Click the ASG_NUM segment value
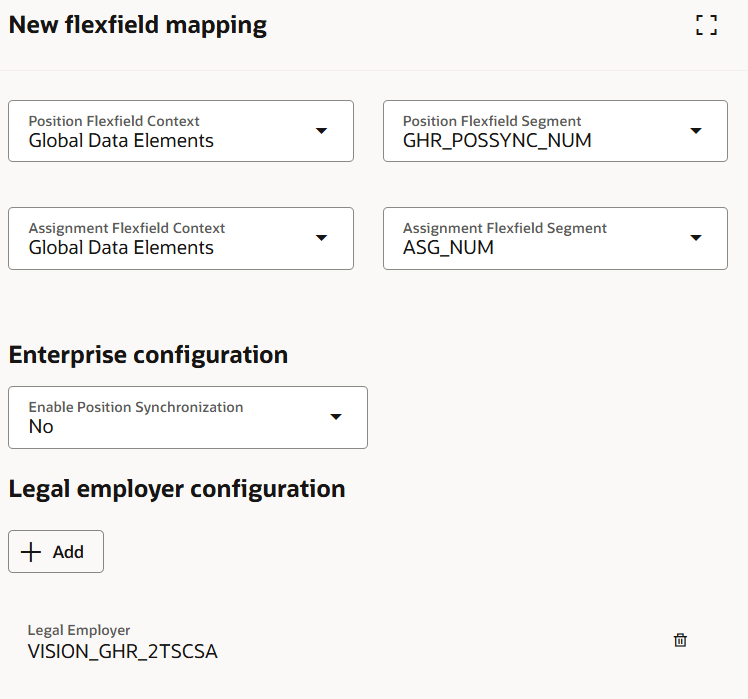The height and width of the screenshot is (699, 748). pyautogui.click(x=448, y=248)
